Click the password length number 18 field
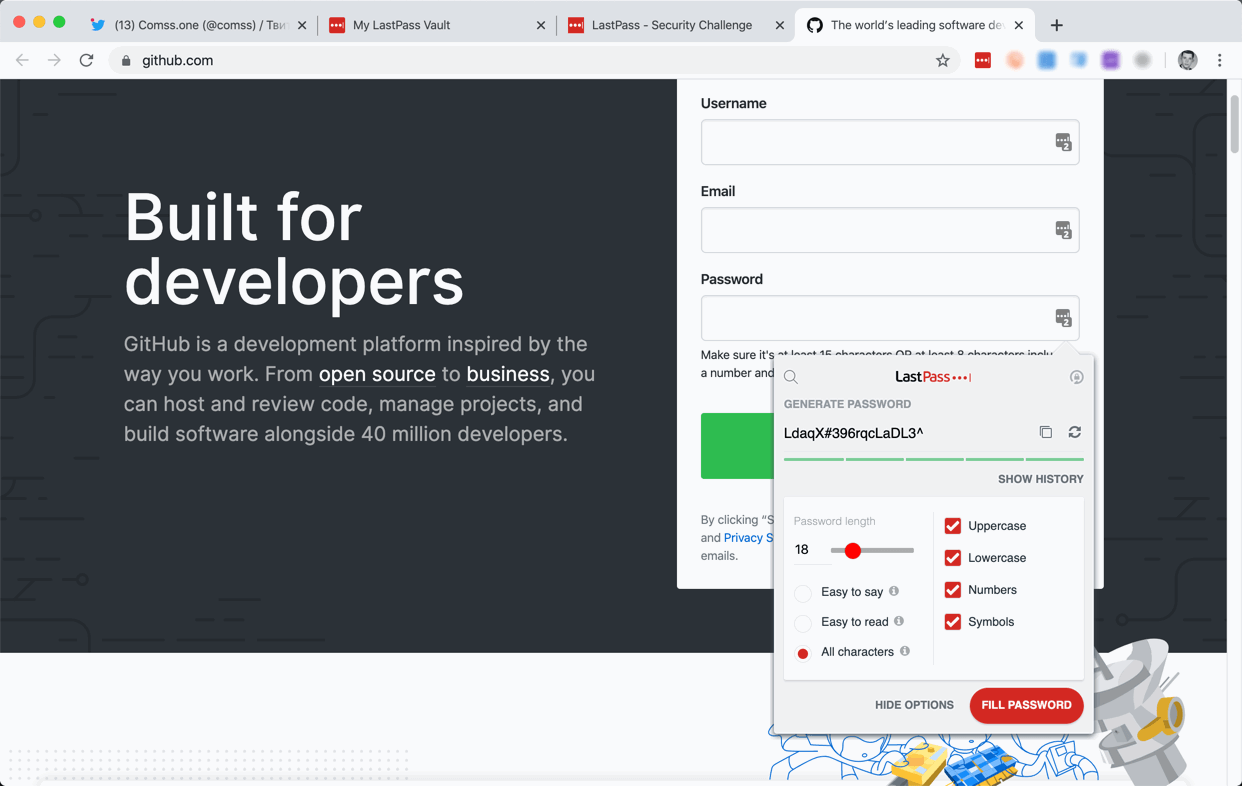 (x=810, y=550)
